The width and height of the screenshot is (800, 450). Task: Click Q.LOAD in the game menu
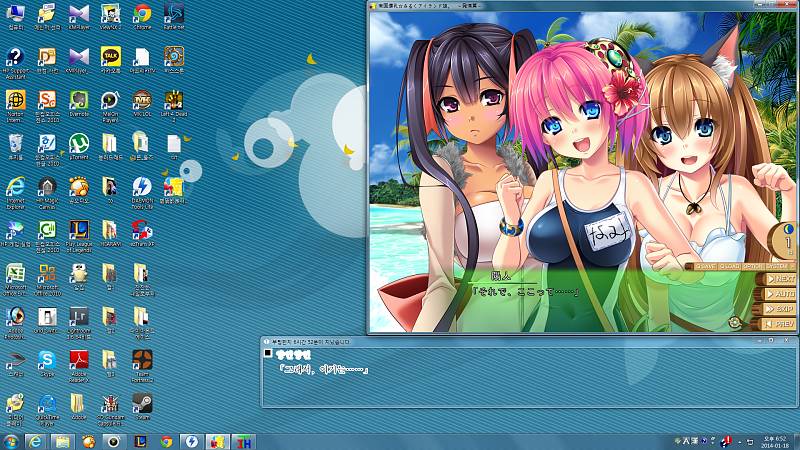point(729,266)
